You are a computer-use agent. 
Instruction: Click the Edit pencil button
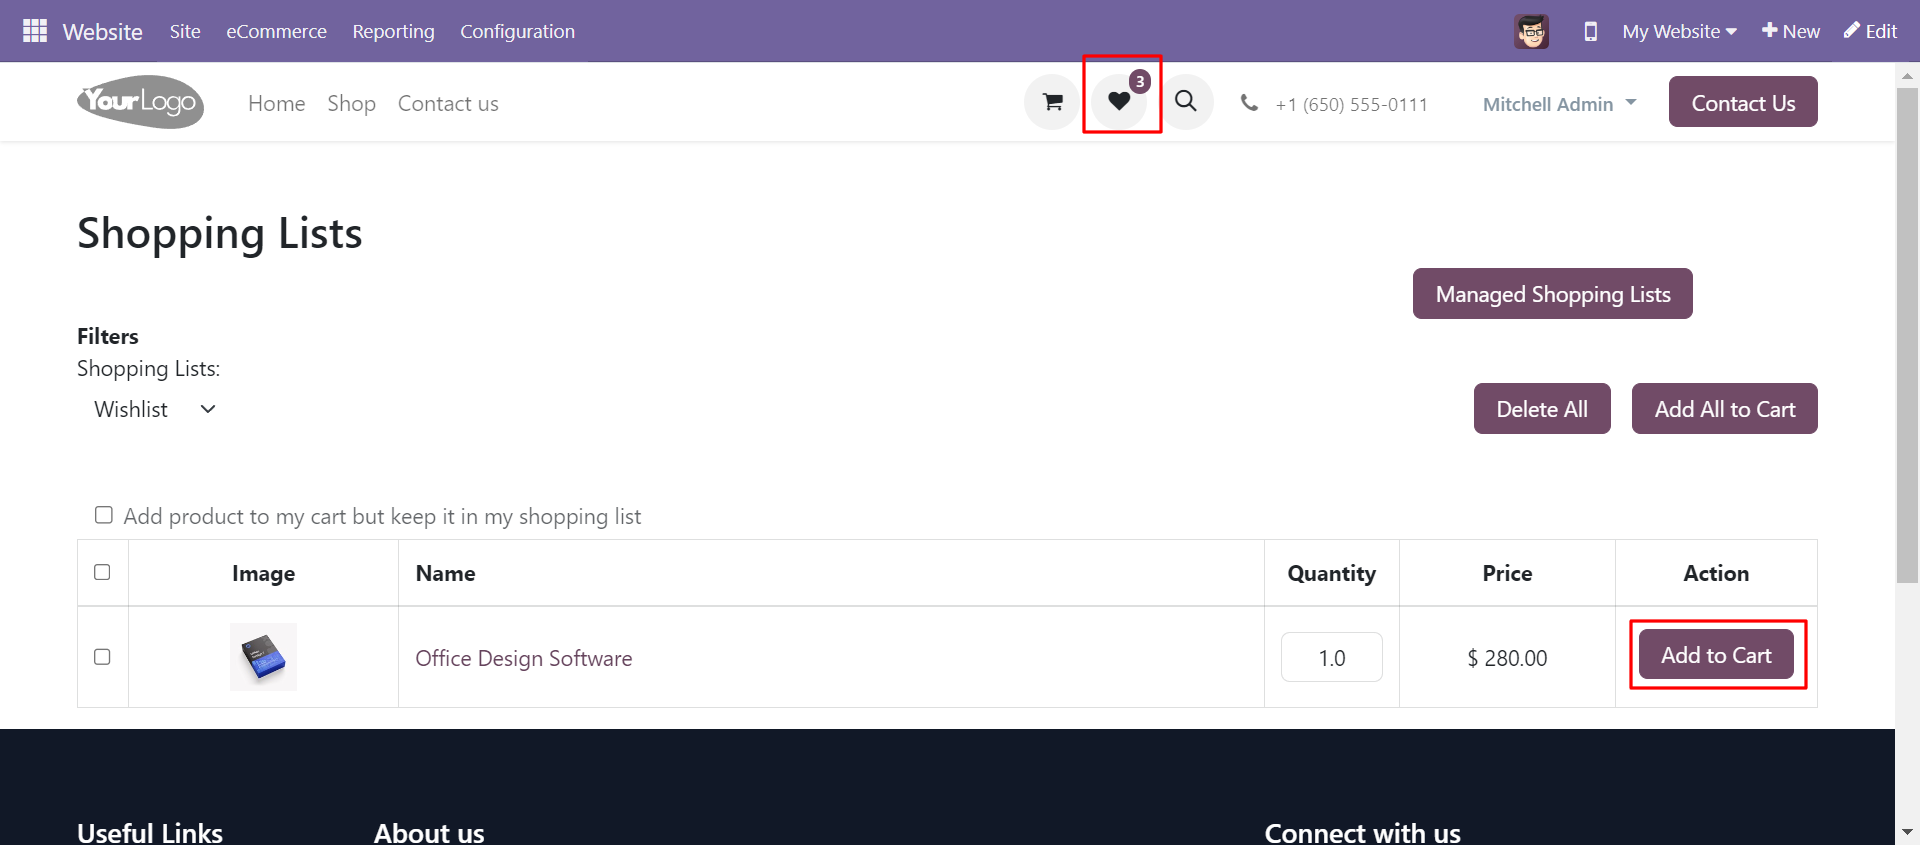coord(1870,31)
